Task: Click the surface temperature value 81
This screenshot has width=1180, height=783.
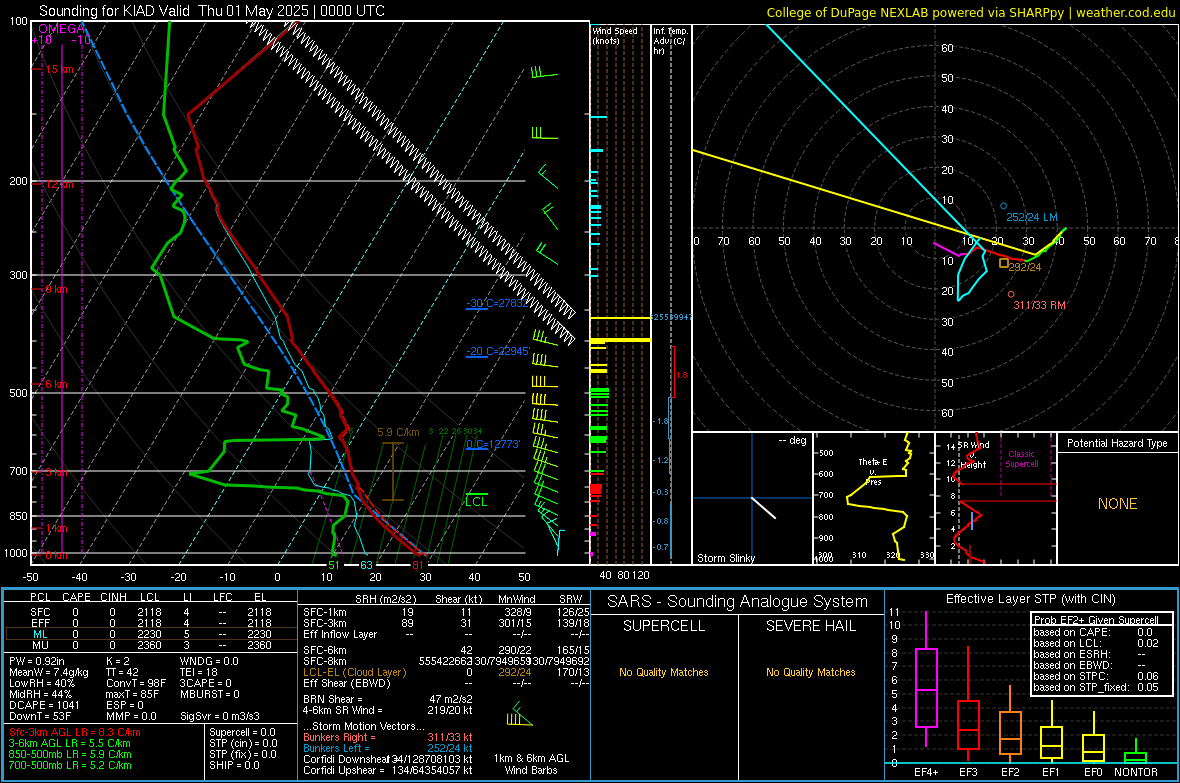Action: 418,565
